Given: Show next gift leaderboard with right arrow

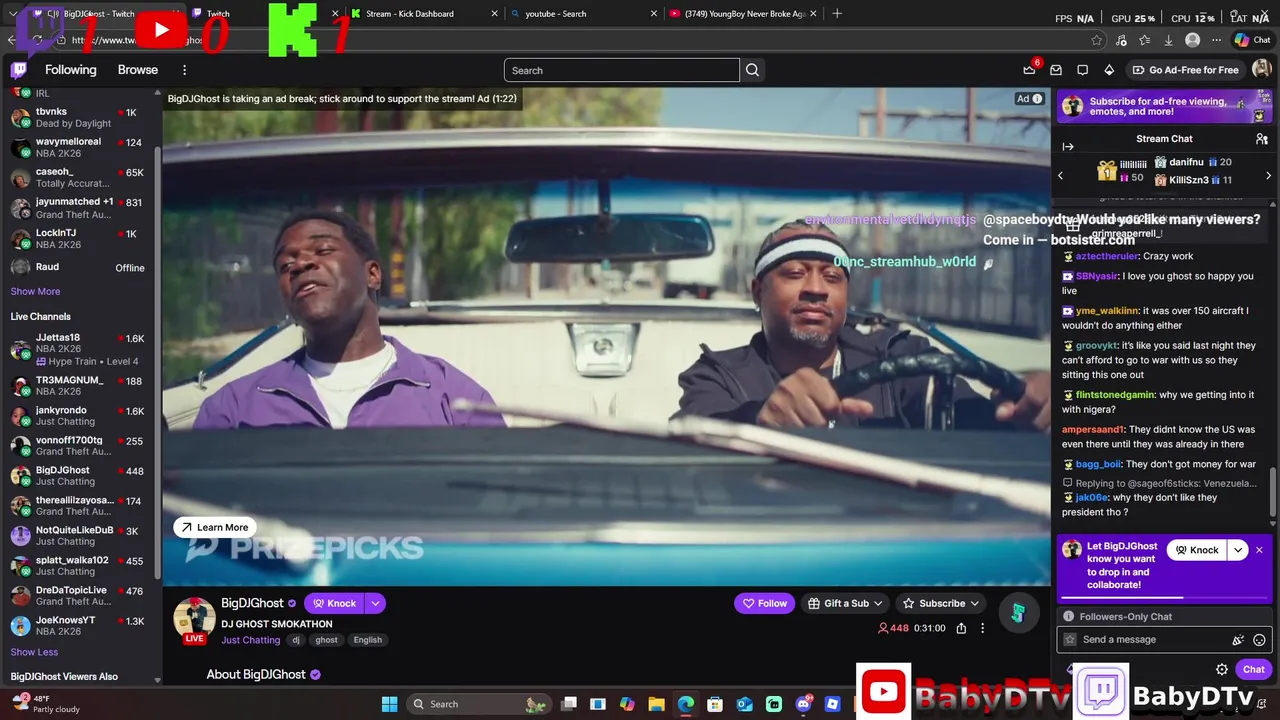Looking at the screenshot, I should coord(1268,176).
